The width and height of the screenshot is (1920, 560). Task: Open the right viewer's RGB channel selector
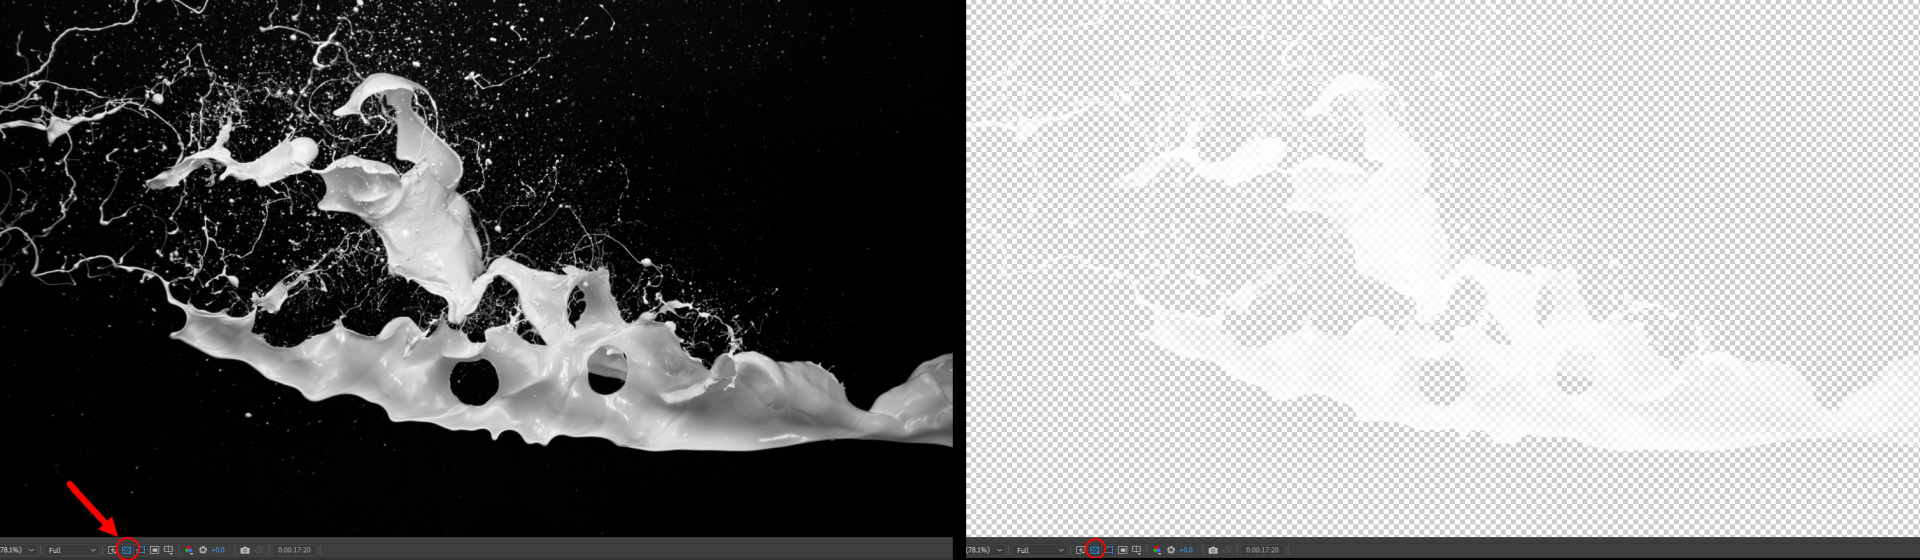(1157, 550)
